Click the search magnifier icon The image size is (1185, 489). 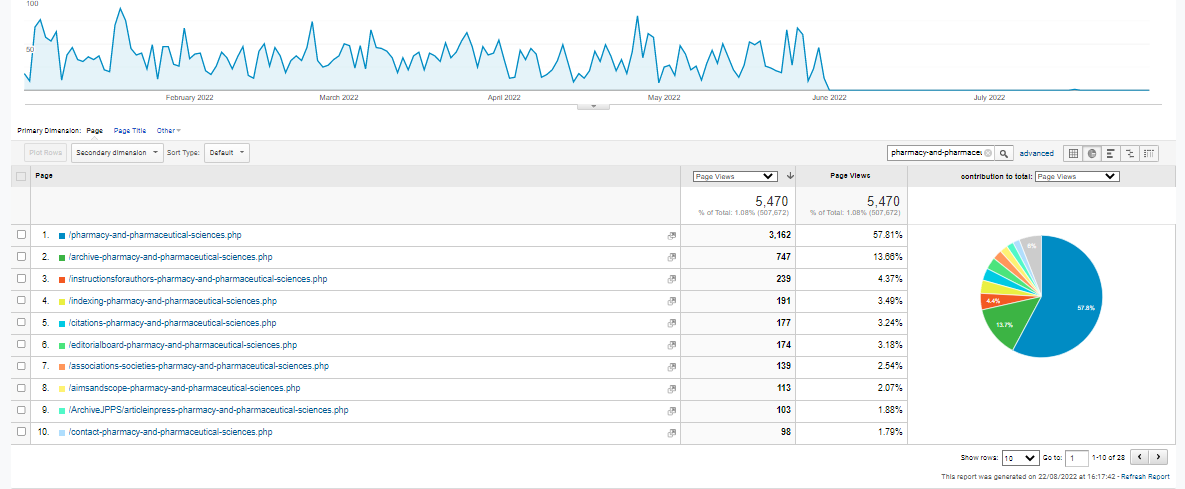1004,153
